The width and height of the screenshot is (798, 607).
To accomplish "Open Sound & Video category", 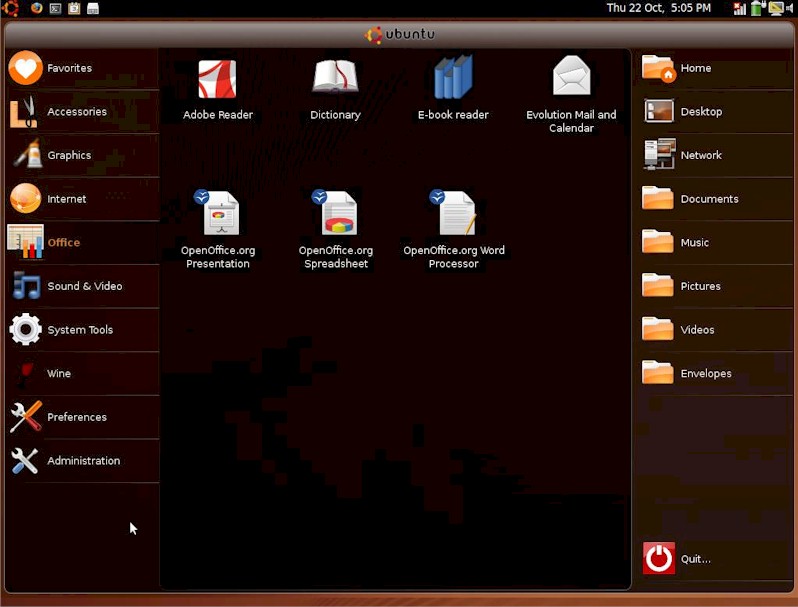I will [83, 286].
